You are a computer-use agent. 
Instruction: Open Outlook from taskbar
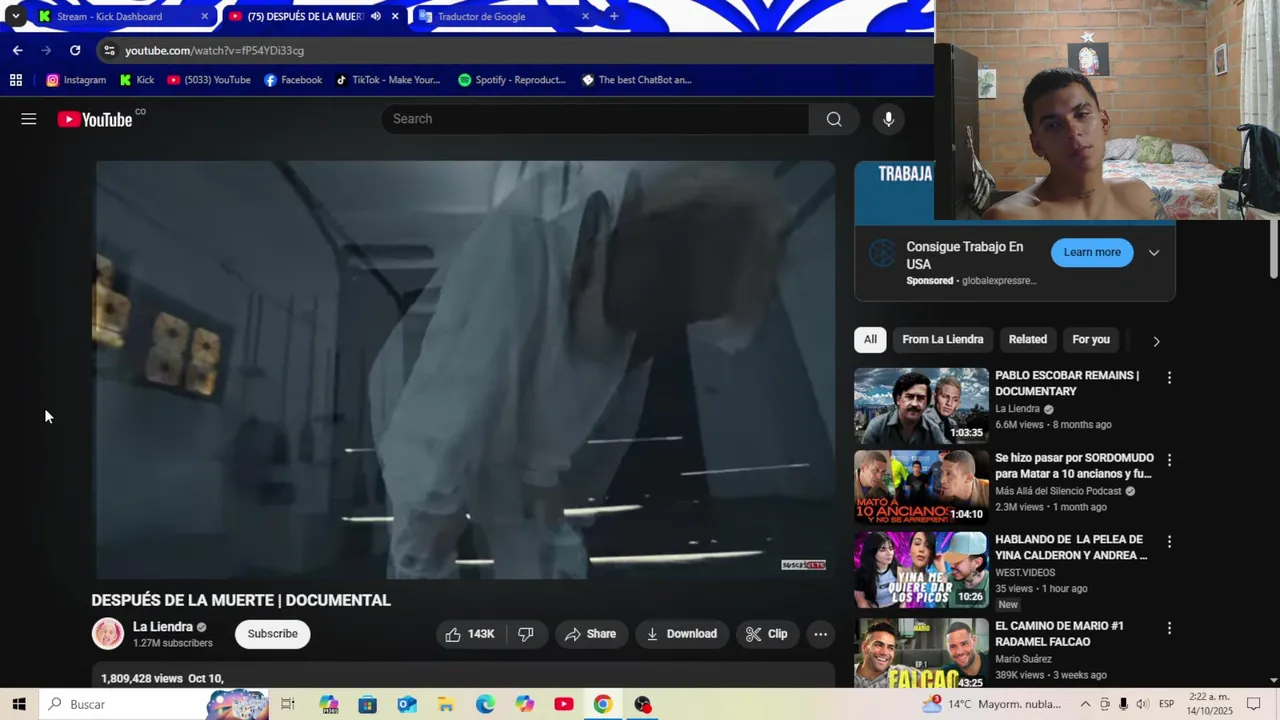407,704
